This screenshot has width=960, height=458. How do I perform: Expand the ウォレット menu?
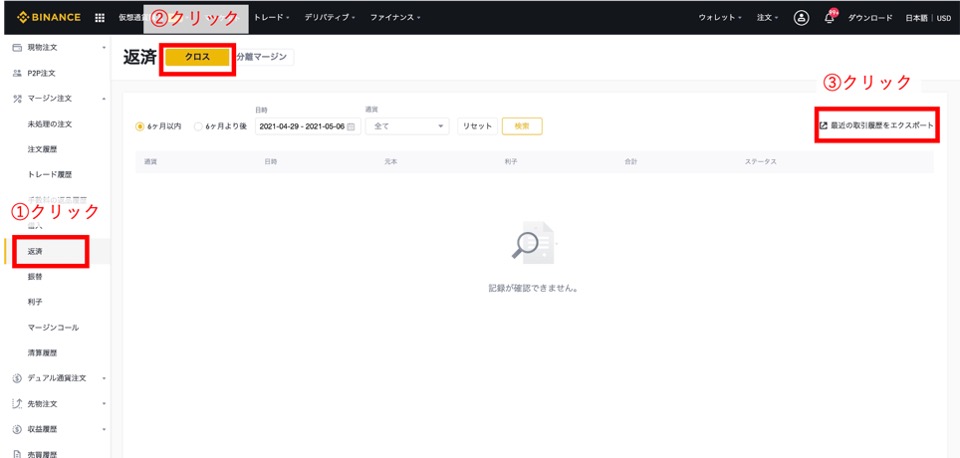pyautogui.click(x=720, y=18)
